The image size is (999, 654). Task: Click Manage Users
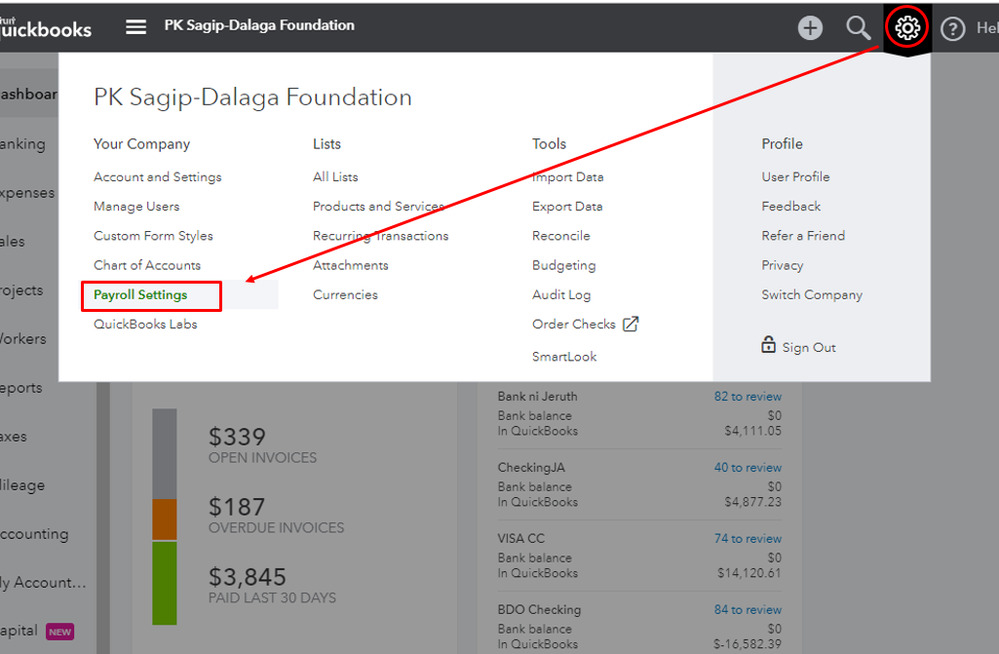click(136, 206)
